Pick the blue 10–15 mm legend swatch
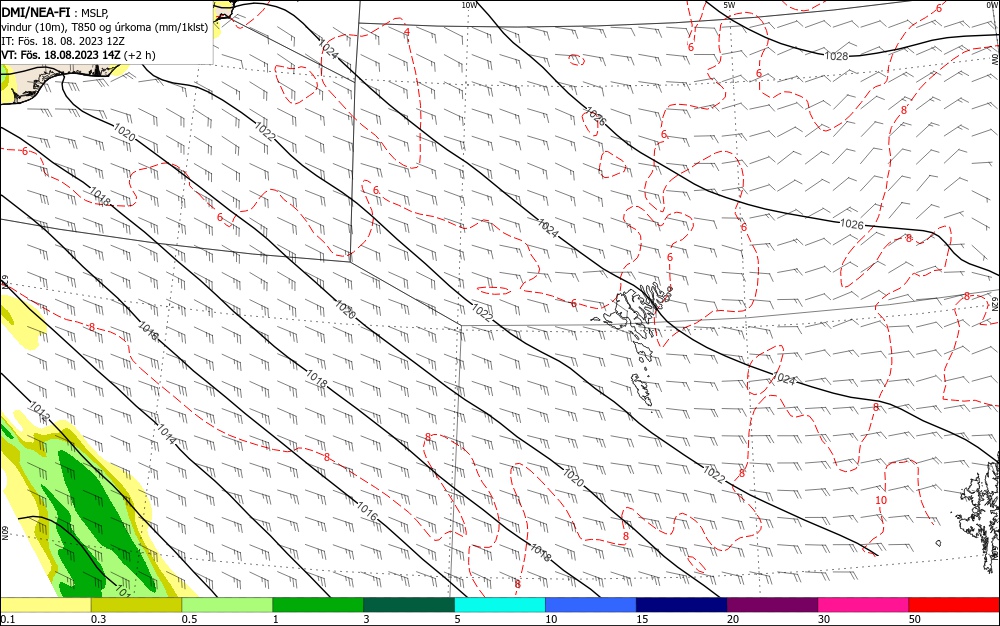 coord(591,604)
